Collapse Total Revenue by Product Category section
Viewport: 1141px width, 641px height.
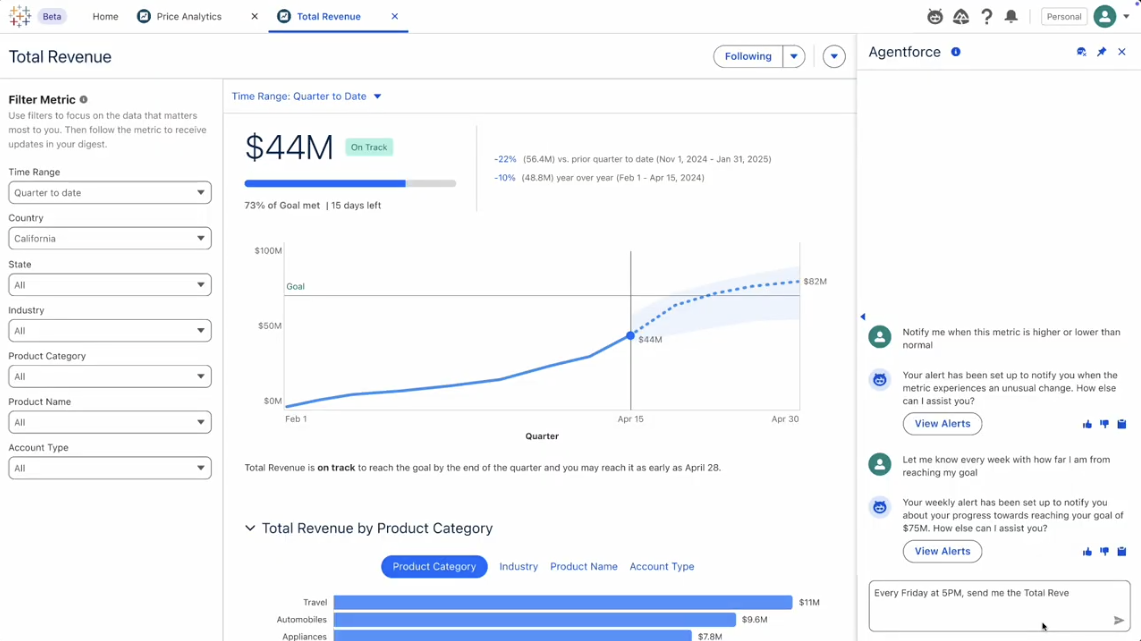[x=250, y=528]
